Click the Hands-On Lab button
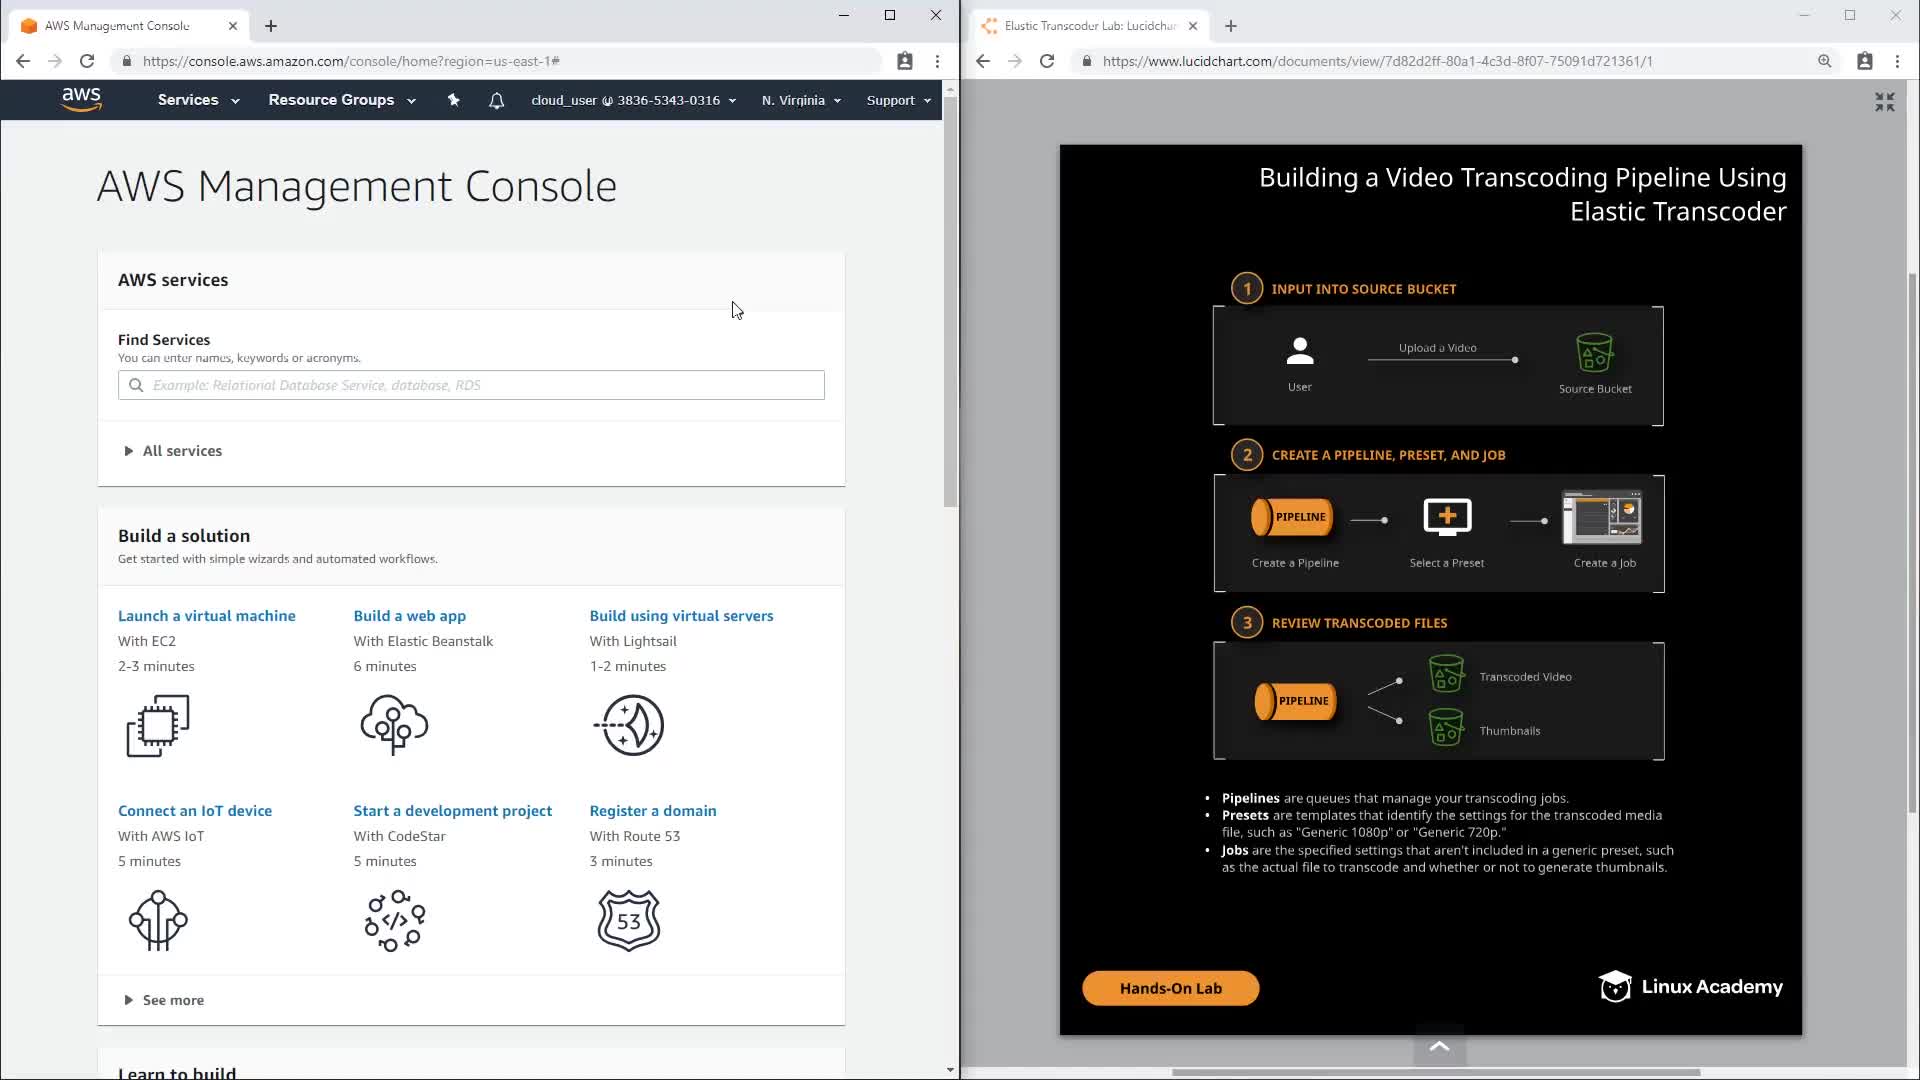1920x1080 pixels. (1170, 988)
